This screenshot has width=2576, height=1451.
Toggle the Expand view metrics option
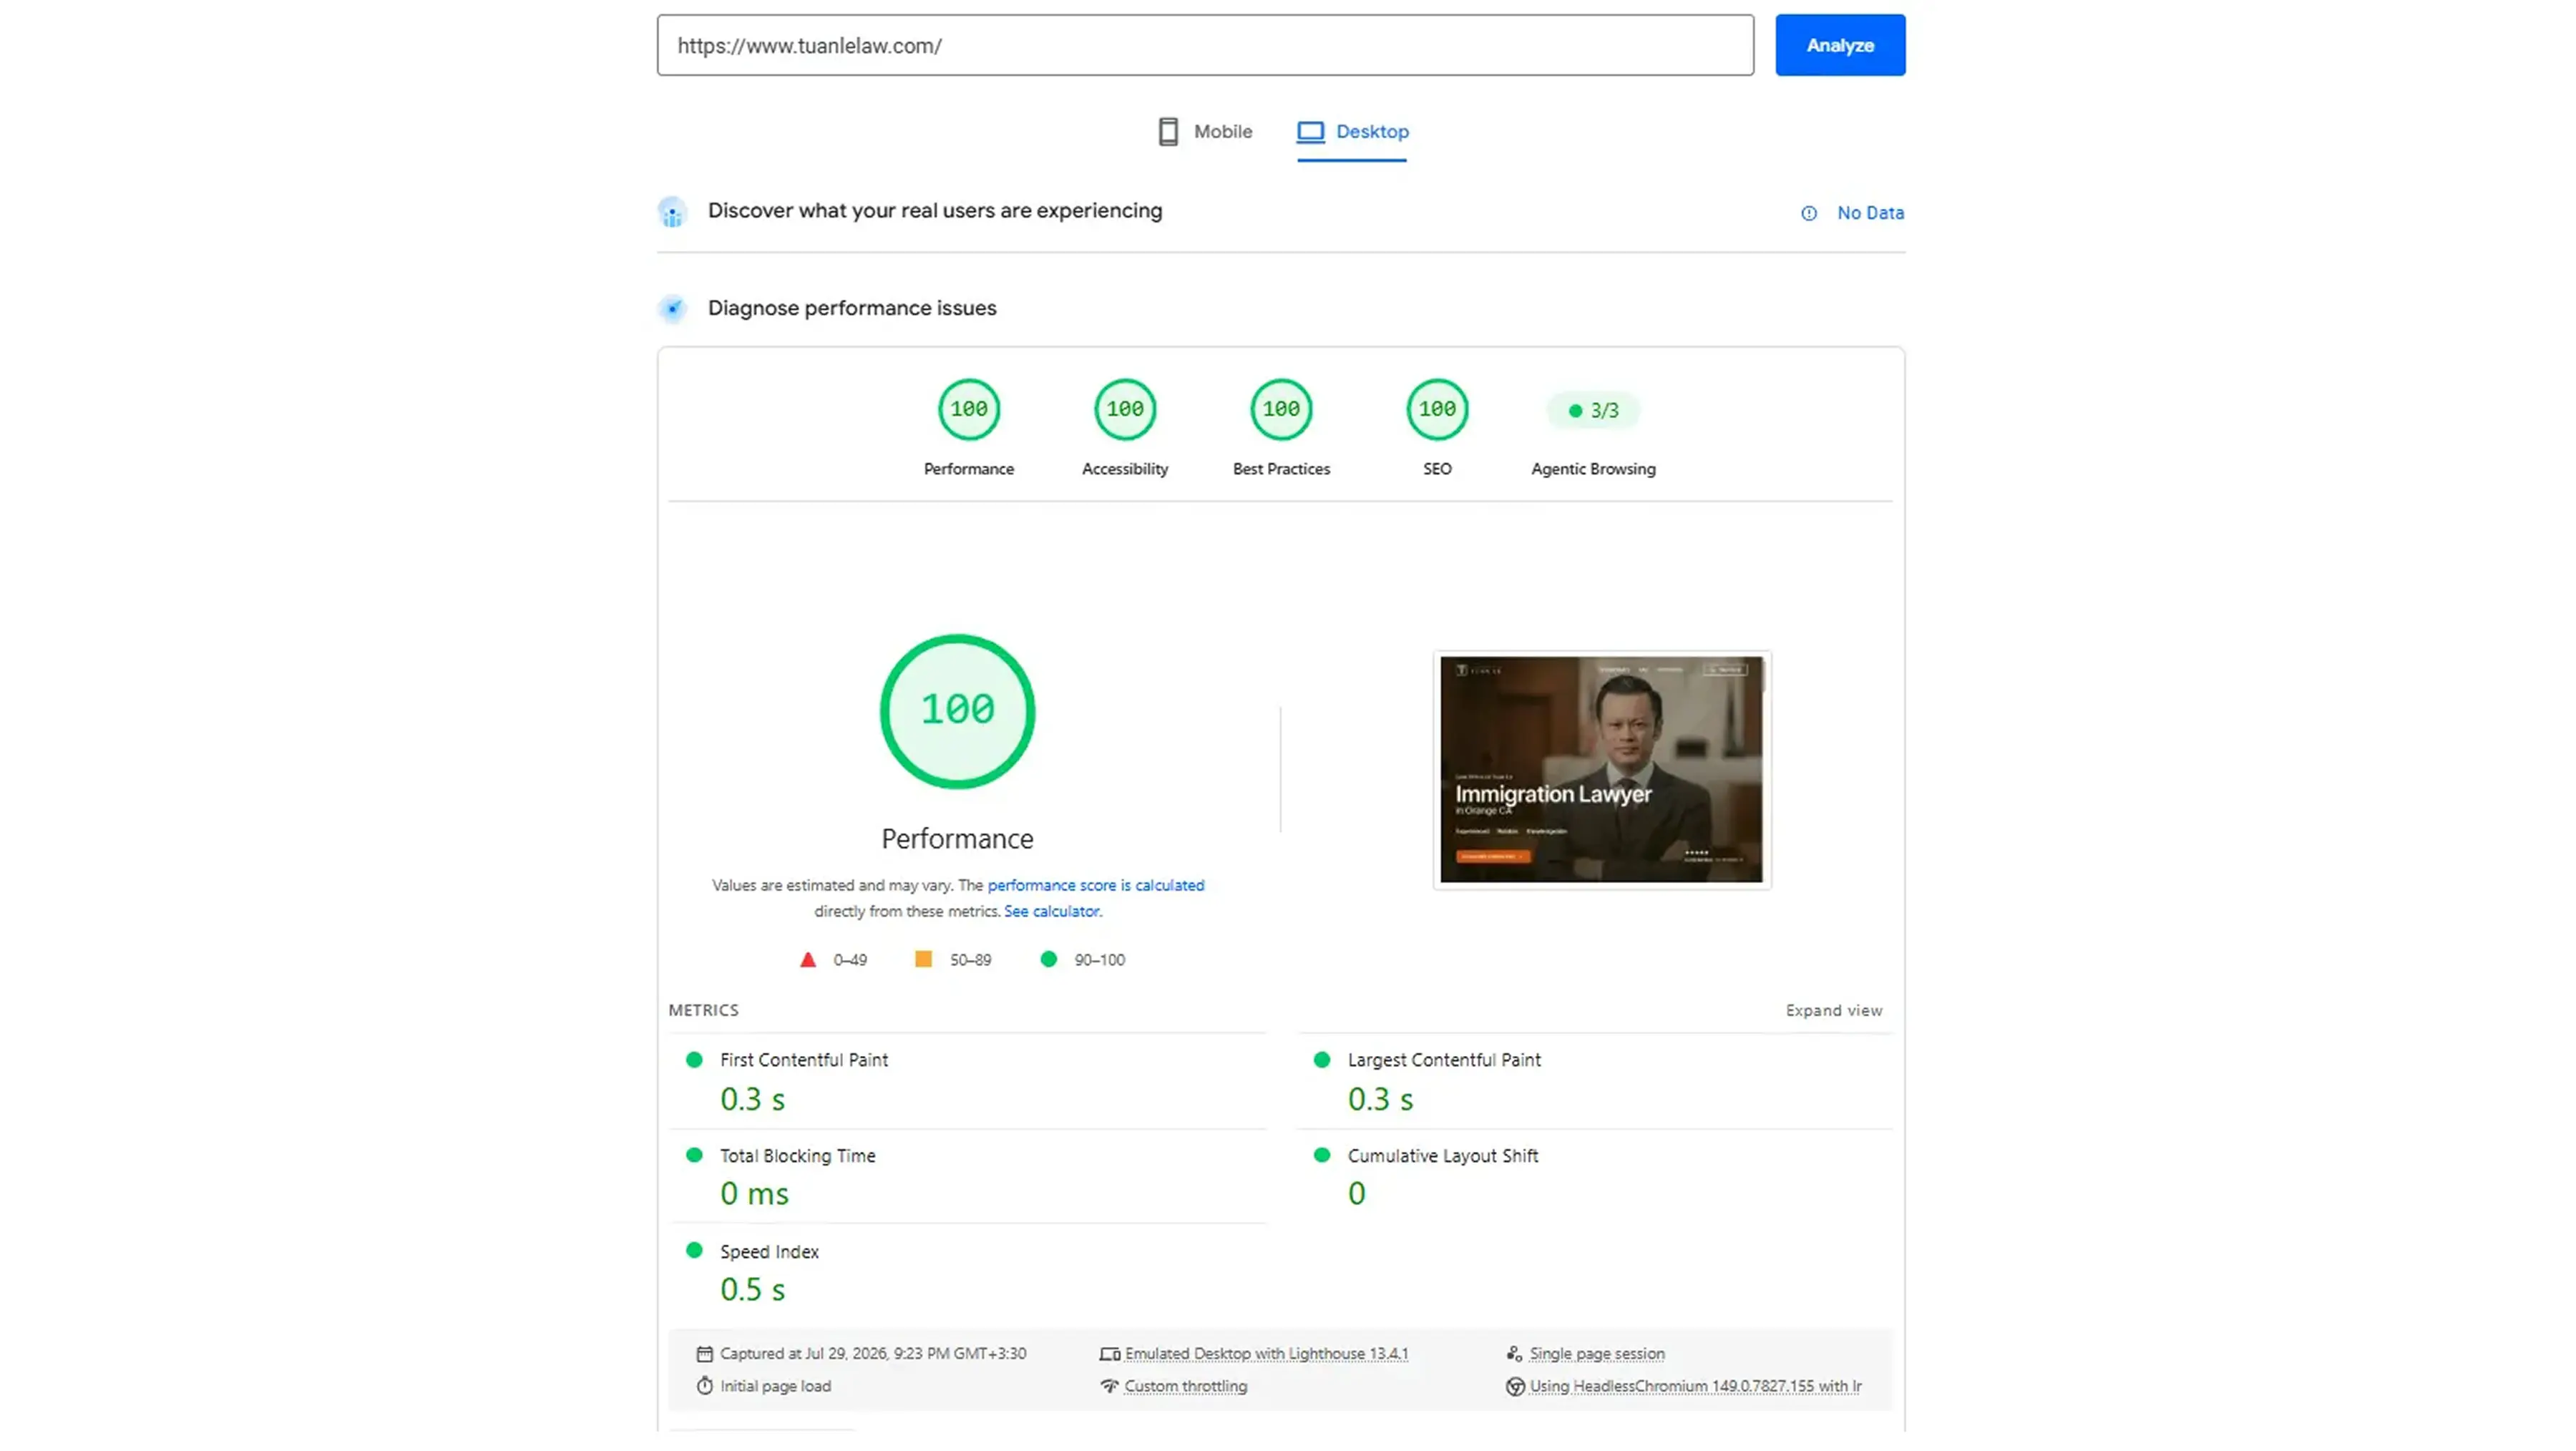click(x=1833, y=1010)
